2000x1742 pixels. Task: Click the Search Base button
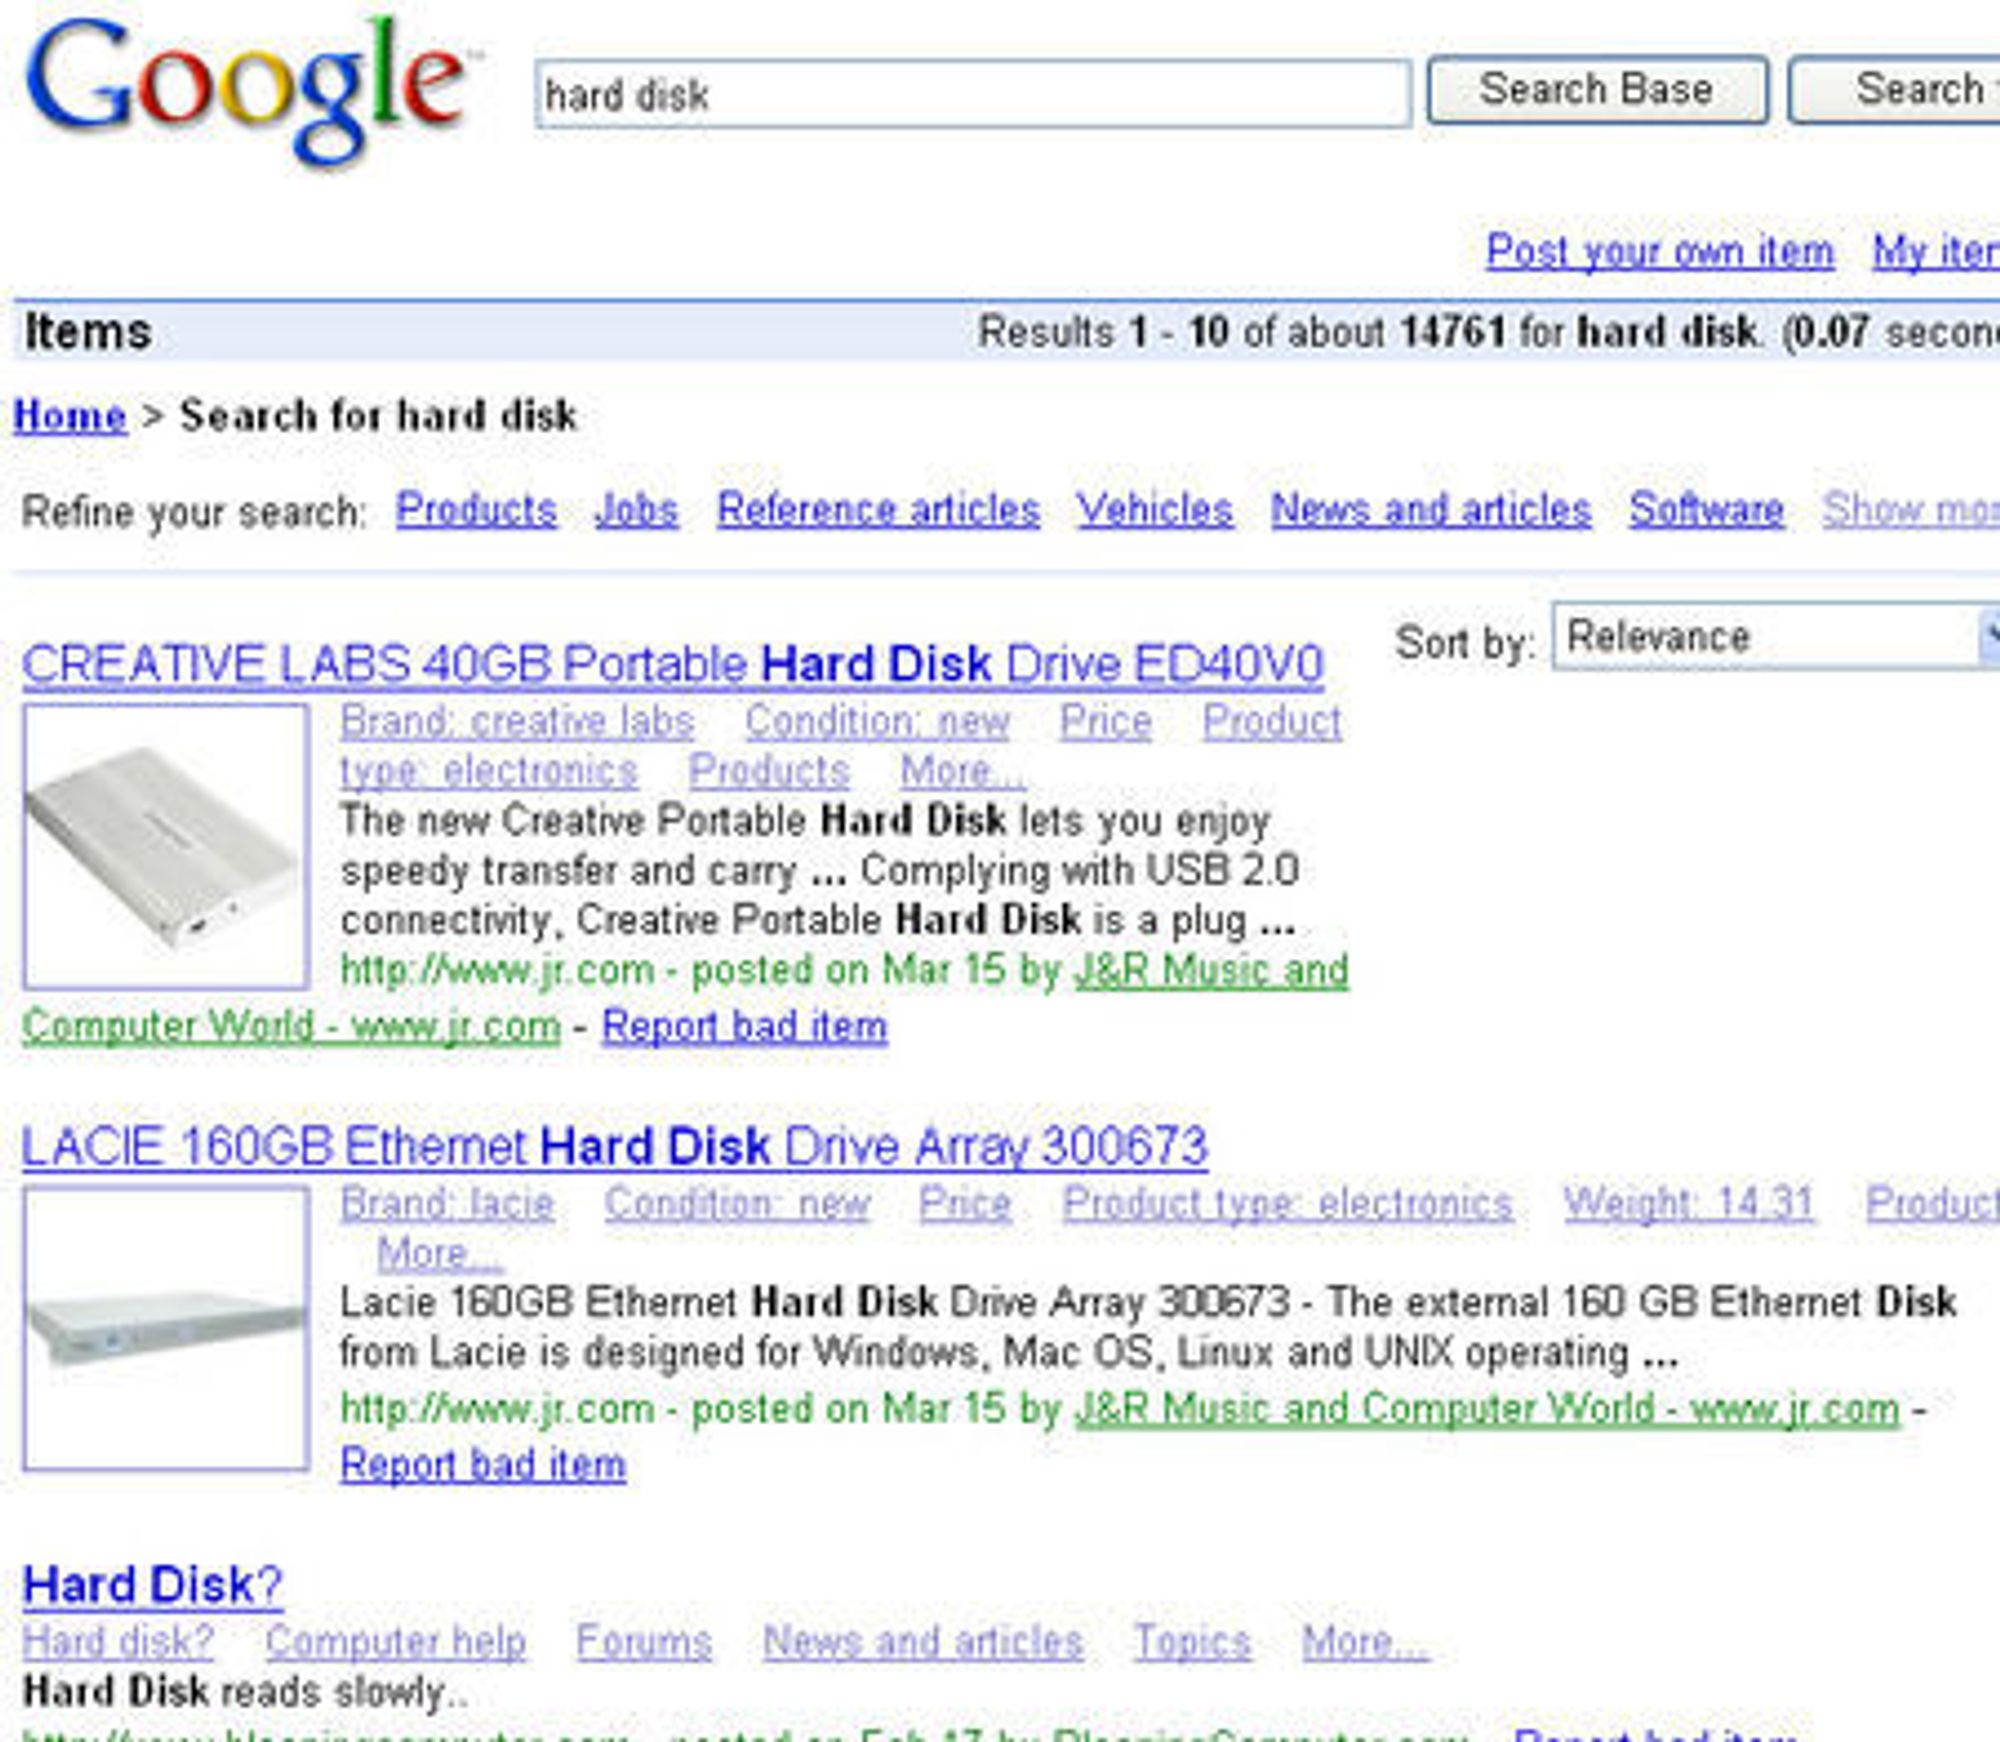[1597, 90]
